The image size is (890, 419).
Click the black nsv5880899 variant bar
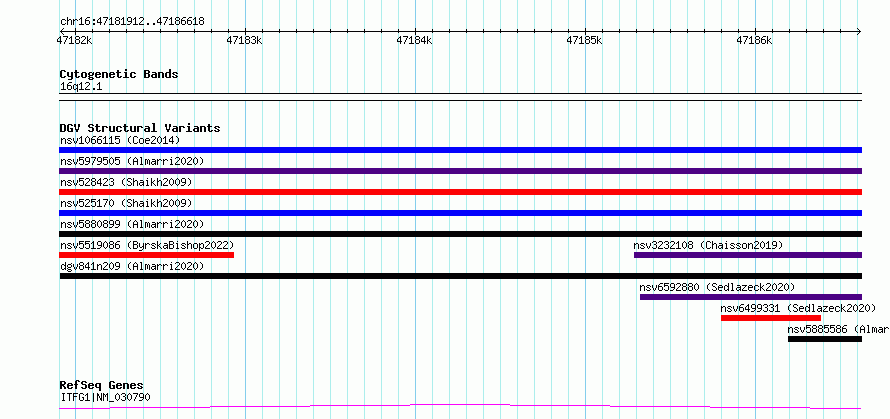pyautogui.click(x=460, y=234)
